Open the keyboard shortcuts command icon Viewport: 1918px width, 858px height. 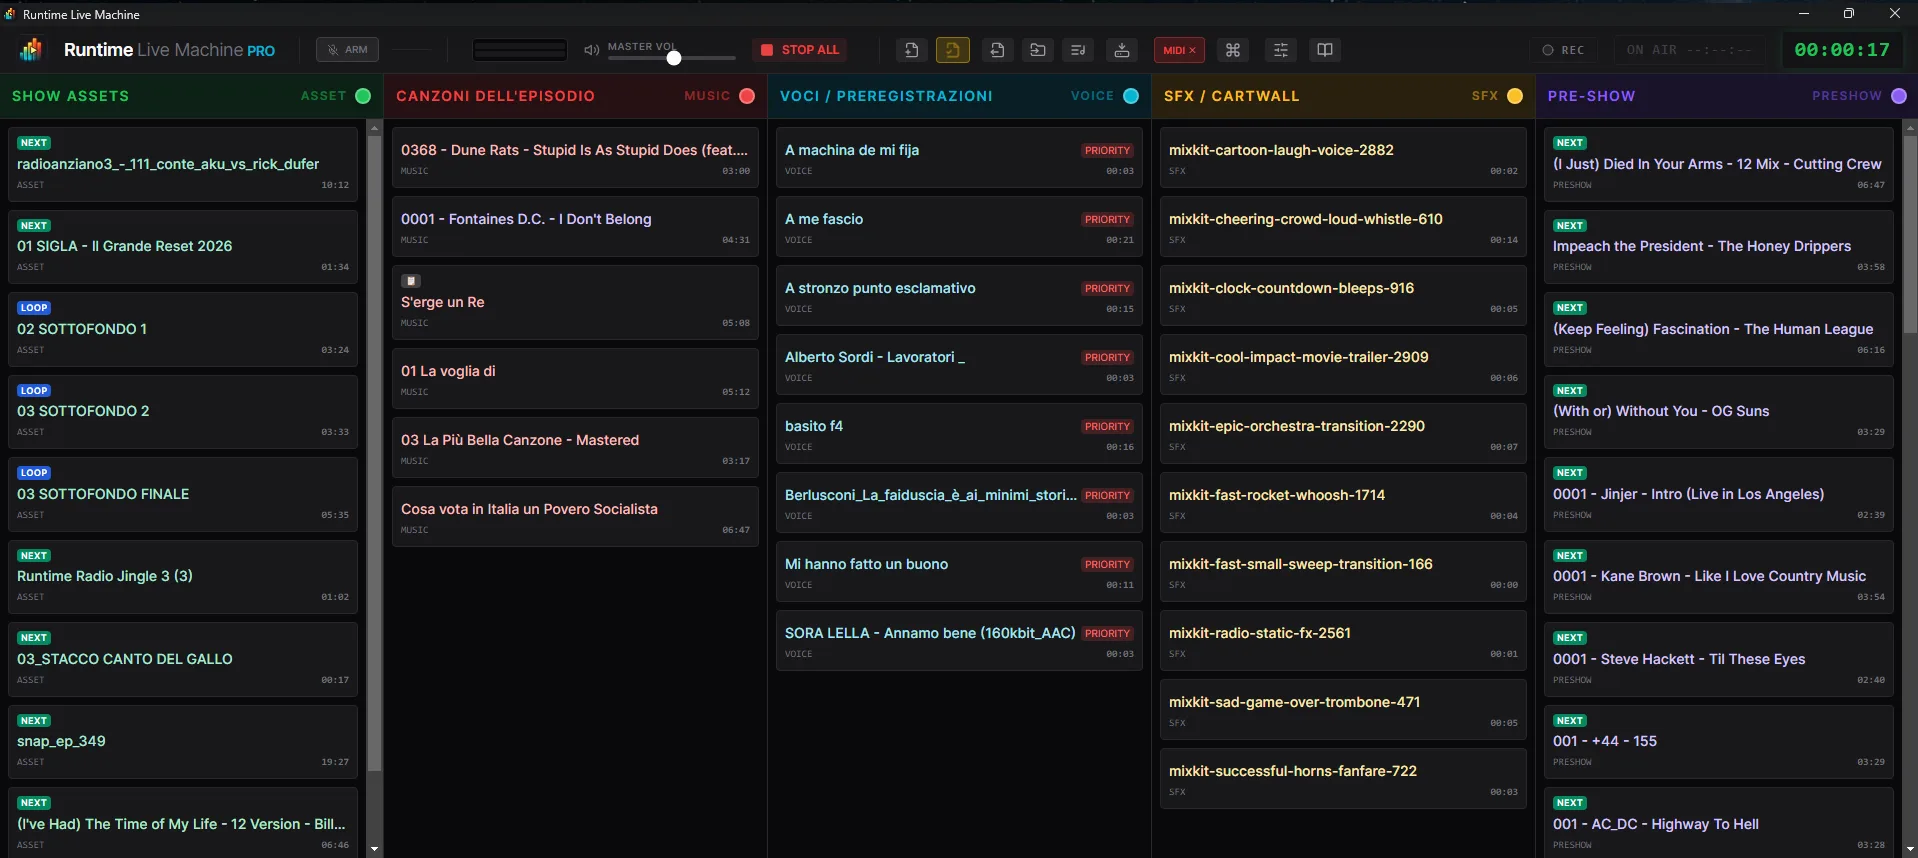(x=1233, y=50)
